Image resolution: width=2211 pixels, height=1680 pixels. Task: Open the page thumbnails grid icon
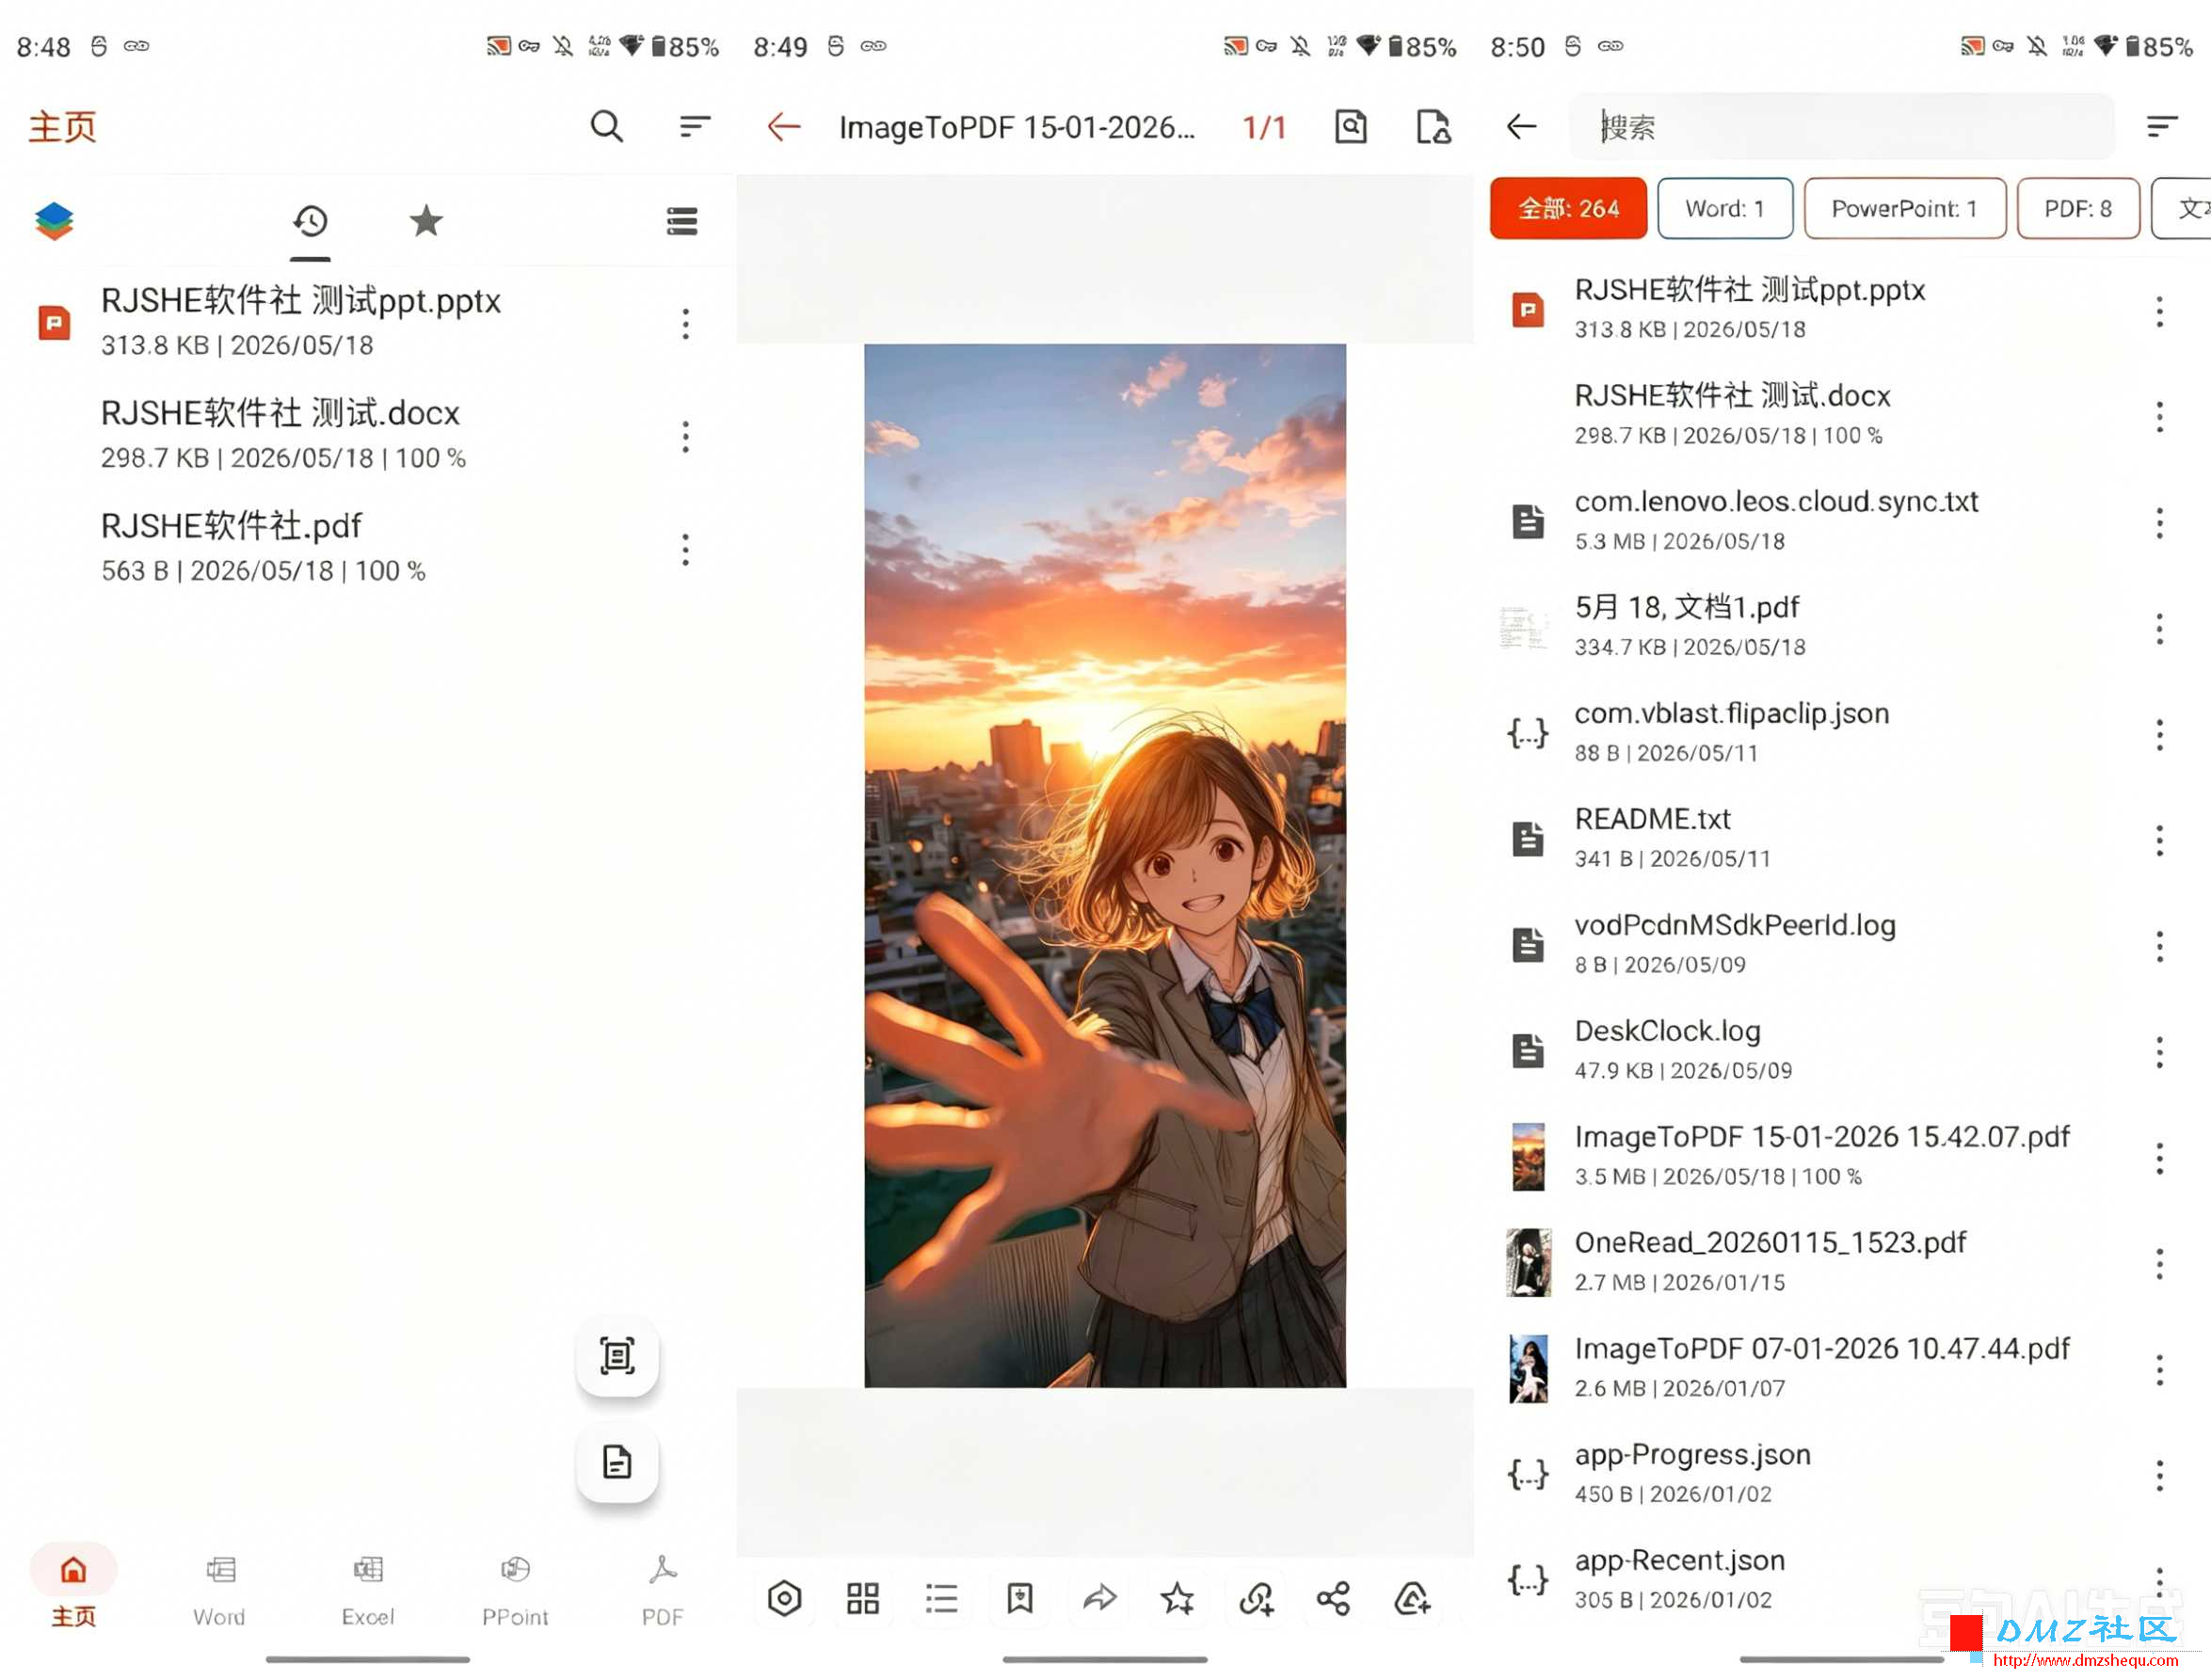click(x=863, y=1599)
